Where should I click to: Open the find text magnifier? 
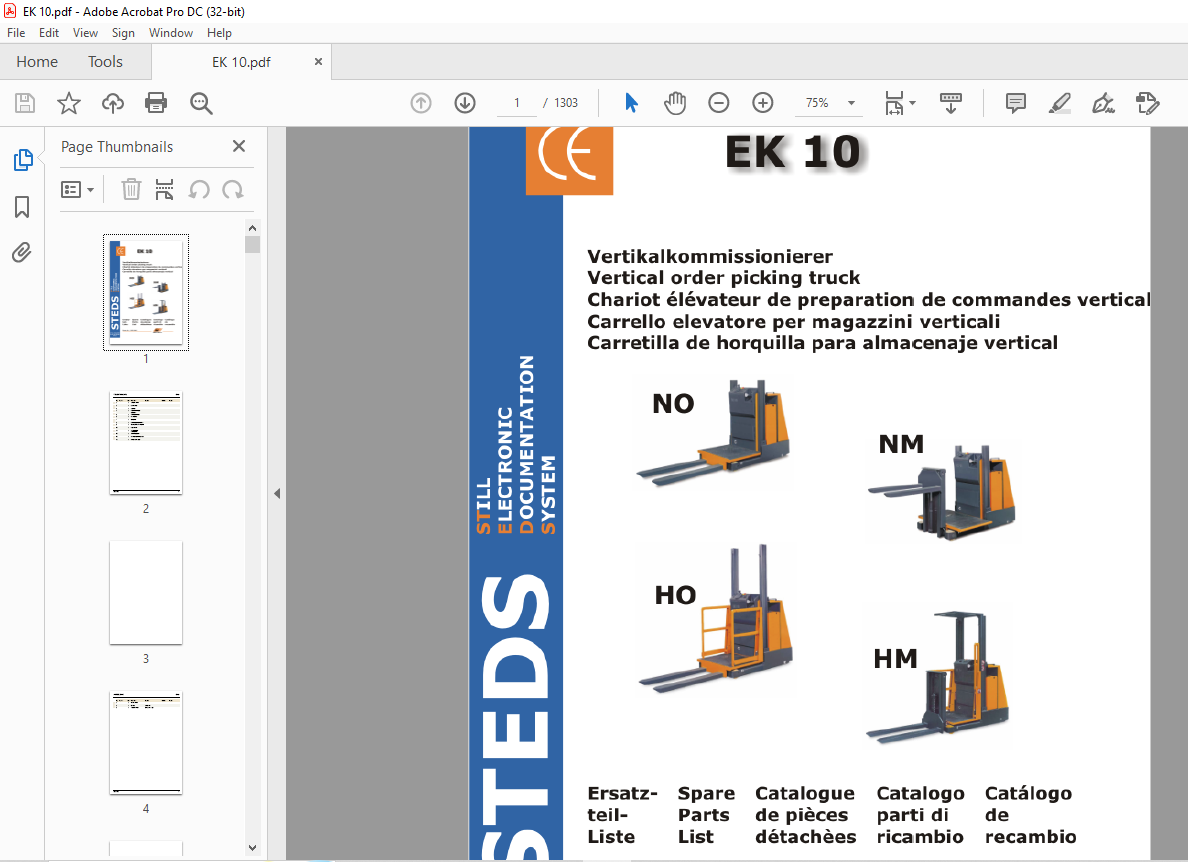(201, 103)
